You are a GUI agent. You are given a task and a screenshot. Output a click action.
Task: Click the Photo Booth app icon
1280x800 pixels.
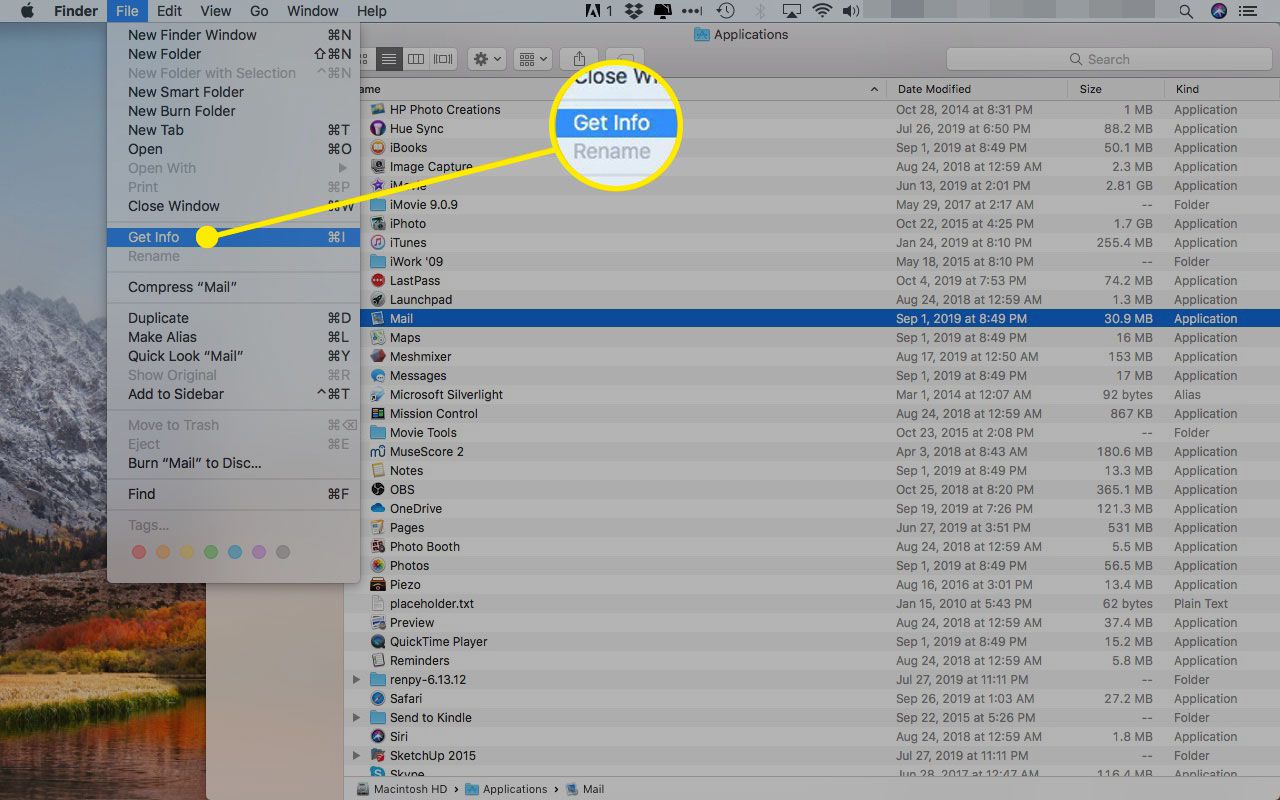378,547
